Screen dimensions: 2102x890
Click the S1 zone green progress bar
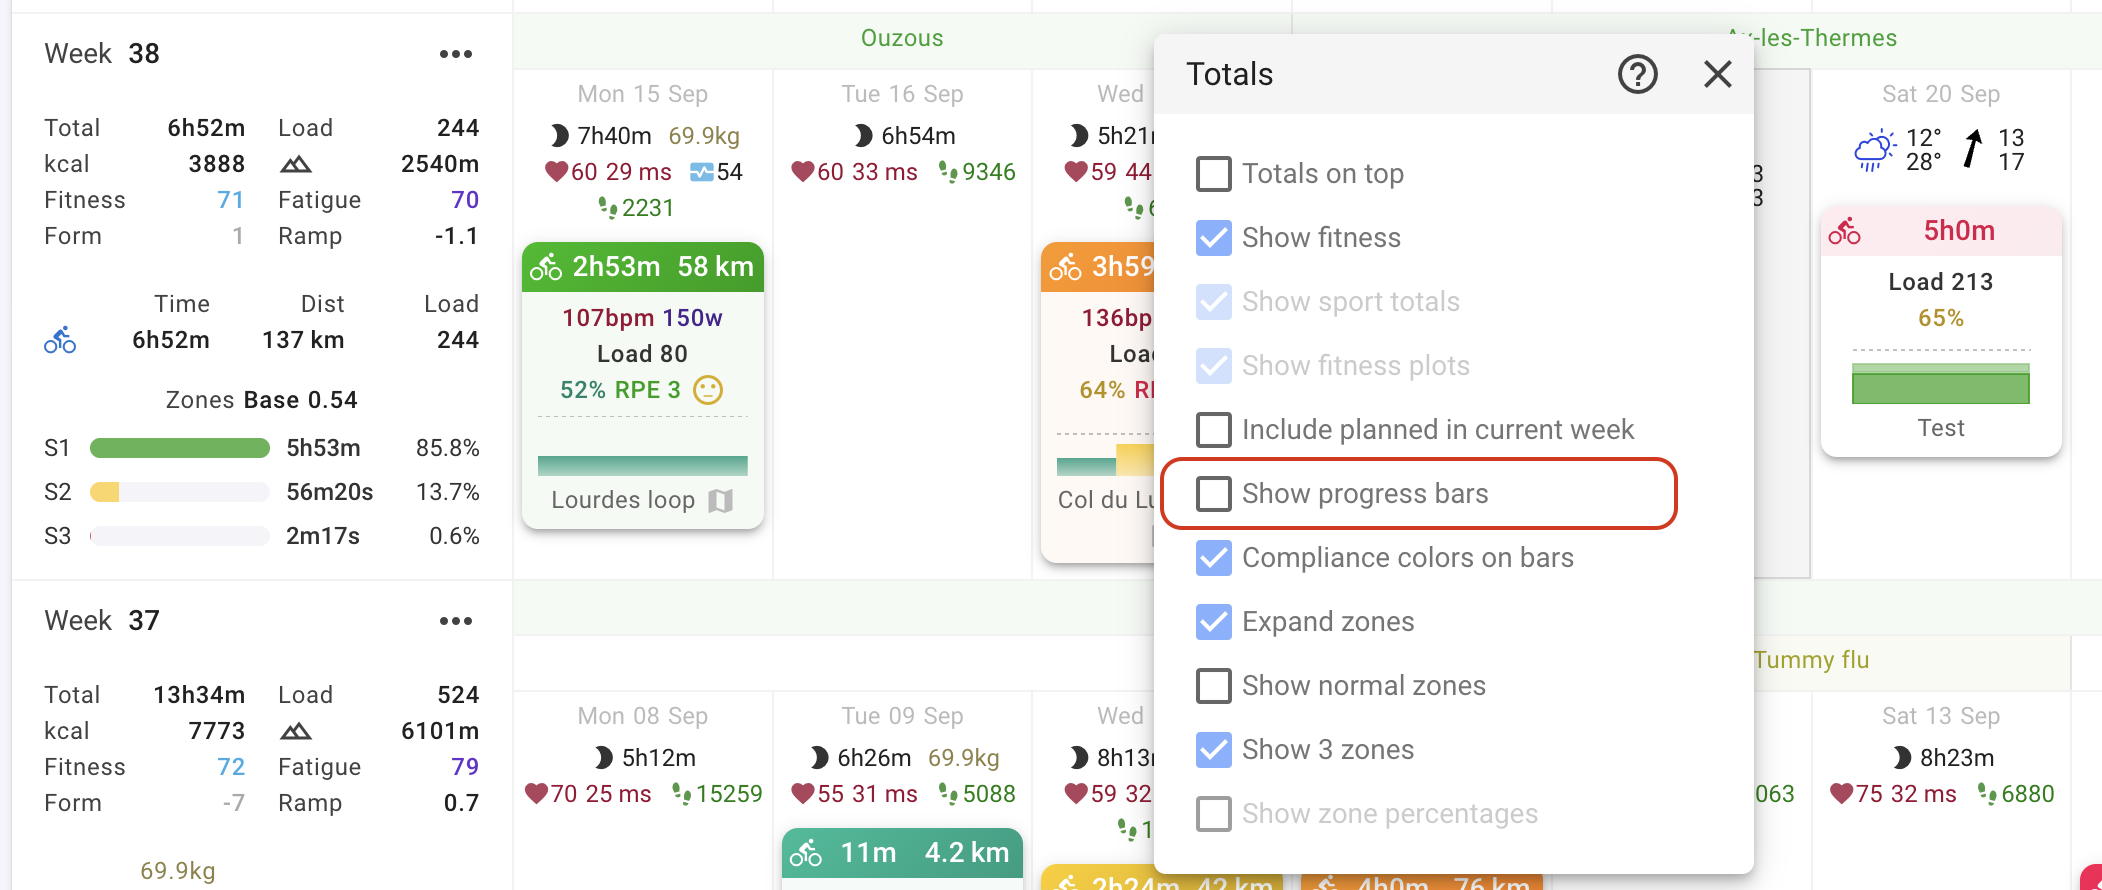180,448
